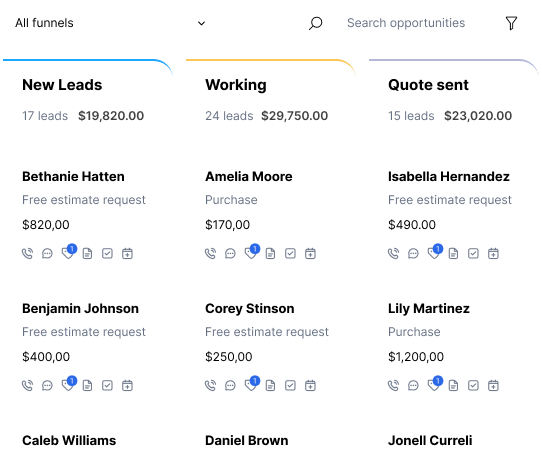Image resolution: width=542 pixels, height=453 pixels.
Task: Expand the All funnels dropdown
Action: tap(111, 23)
